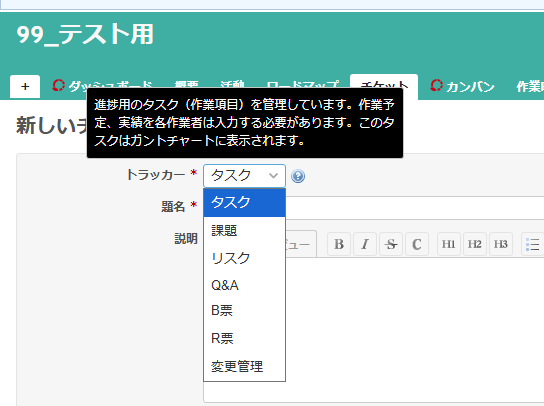
Task: Click the 99_テスト用 project title
Action: click(x=85, y=35)
